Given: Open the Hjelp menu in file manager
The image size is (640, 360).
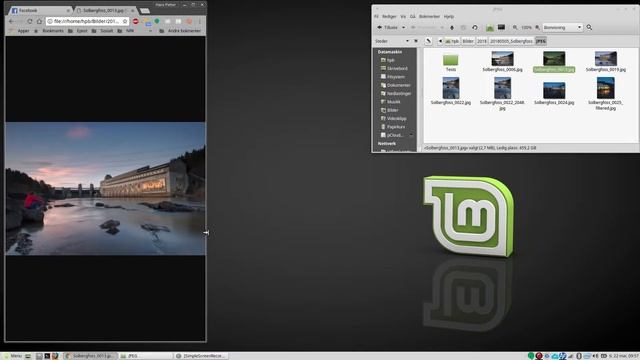Looking at the screenshot, I should 449,17.
